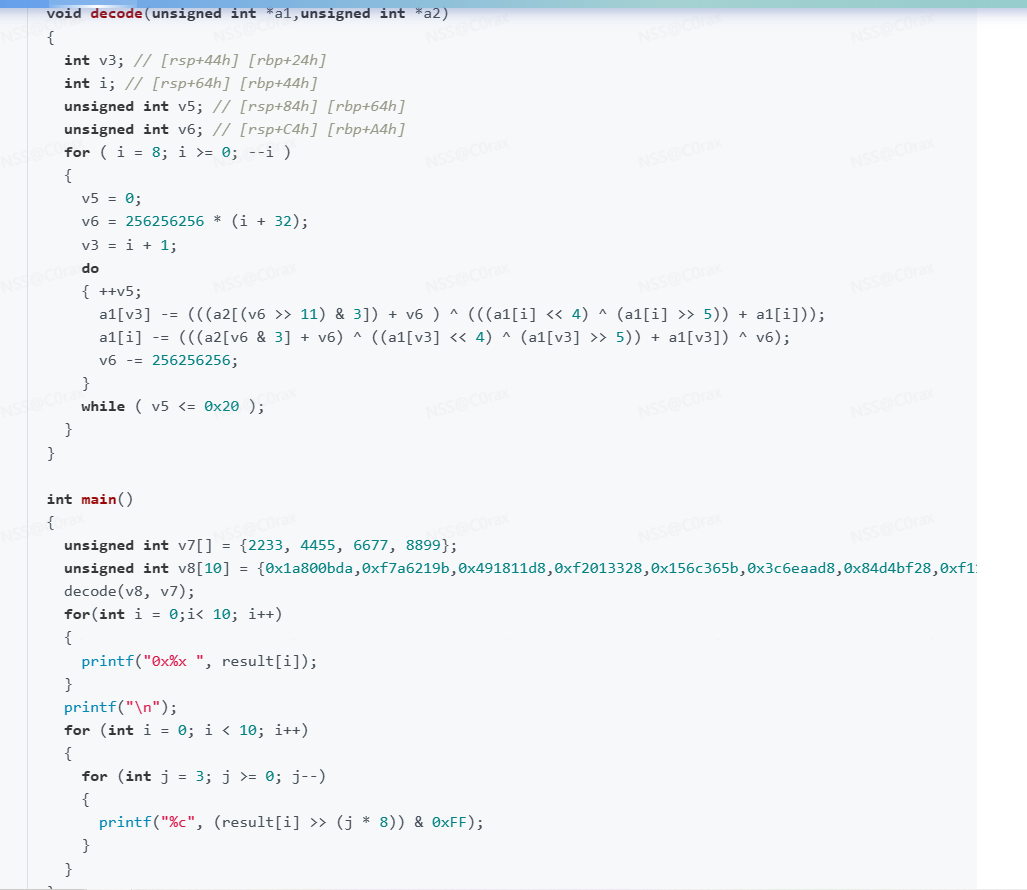1027x890 pixels.
Task: Click the 'do' keyword in the loop
Action: pos(90,268)
